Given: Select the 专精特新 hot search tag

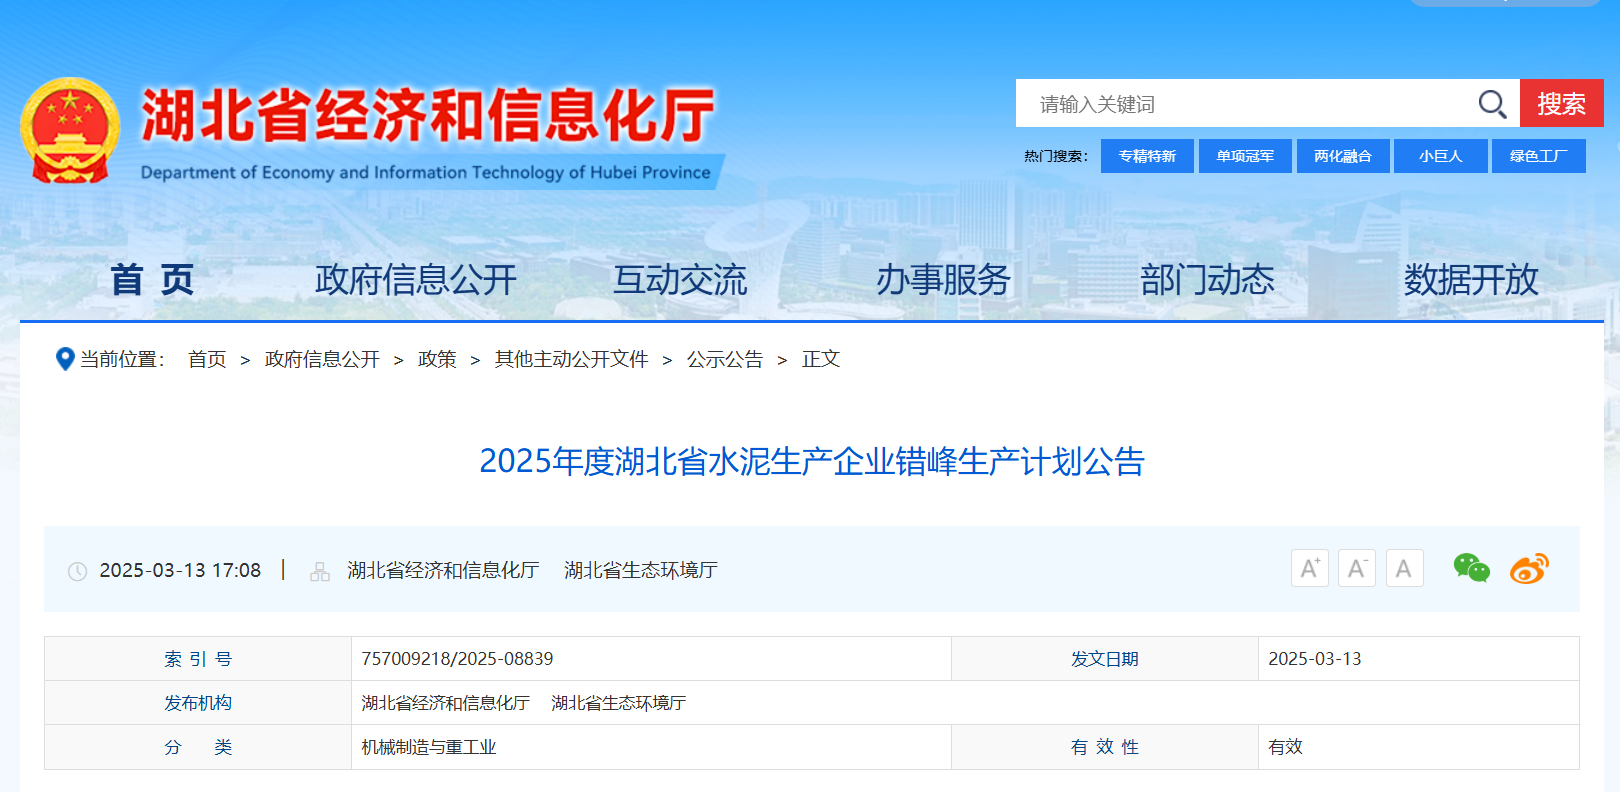Looking at the screenshot, I should tap(1147, 156).
